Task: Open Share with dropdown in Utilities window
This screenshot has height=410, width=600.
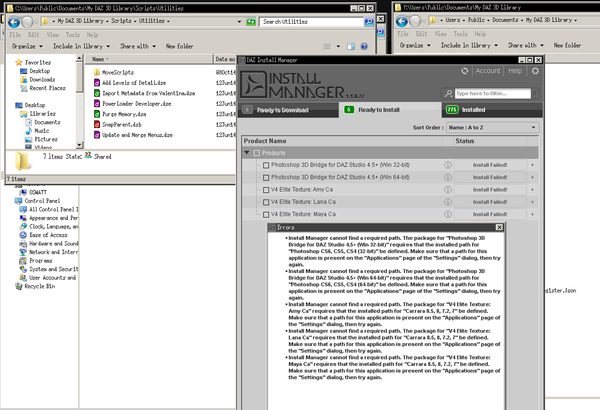Action: [138, 46]
